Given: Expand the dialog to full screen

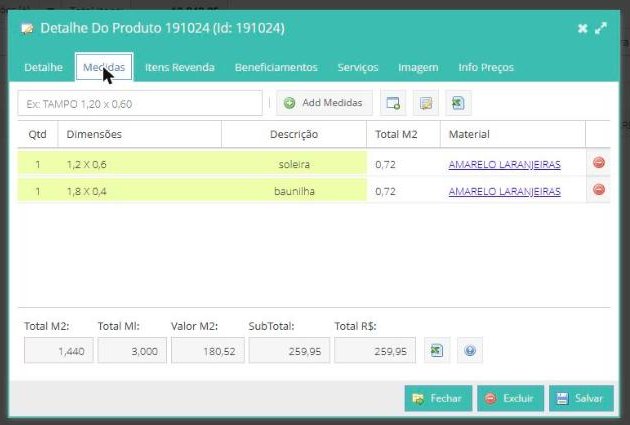Looking at the screenshot, I should 601,29.
